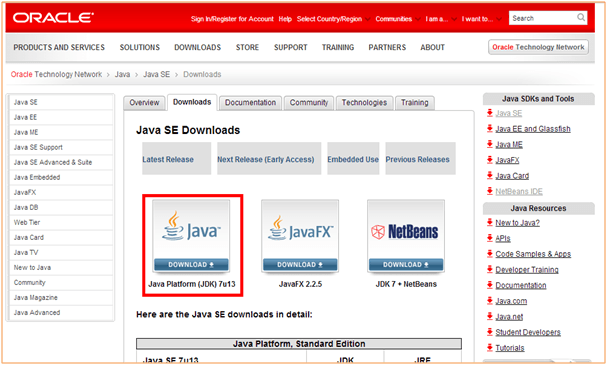Click Next Release (Early Access)
The width and height of the screenshot is (615, 373).
(x=269, y=158)
